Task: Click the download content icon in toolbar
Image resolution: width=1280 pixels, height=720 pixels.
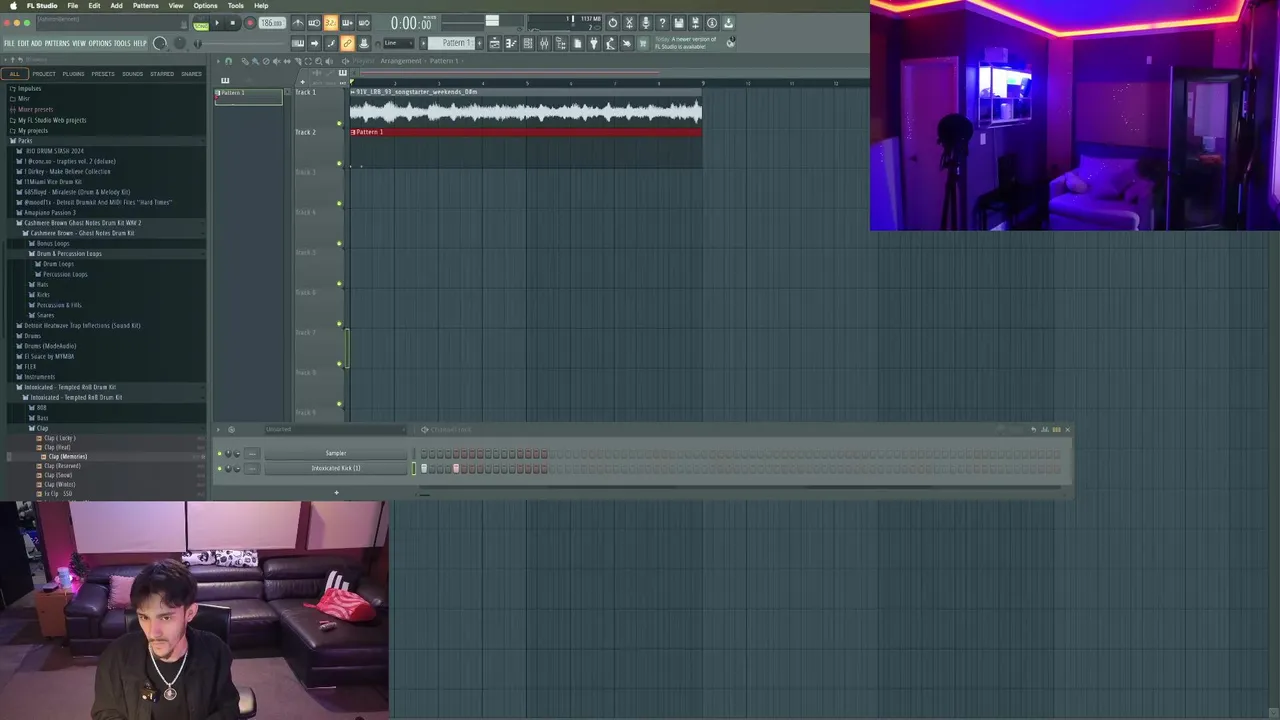Action: [x=728, y=23]
